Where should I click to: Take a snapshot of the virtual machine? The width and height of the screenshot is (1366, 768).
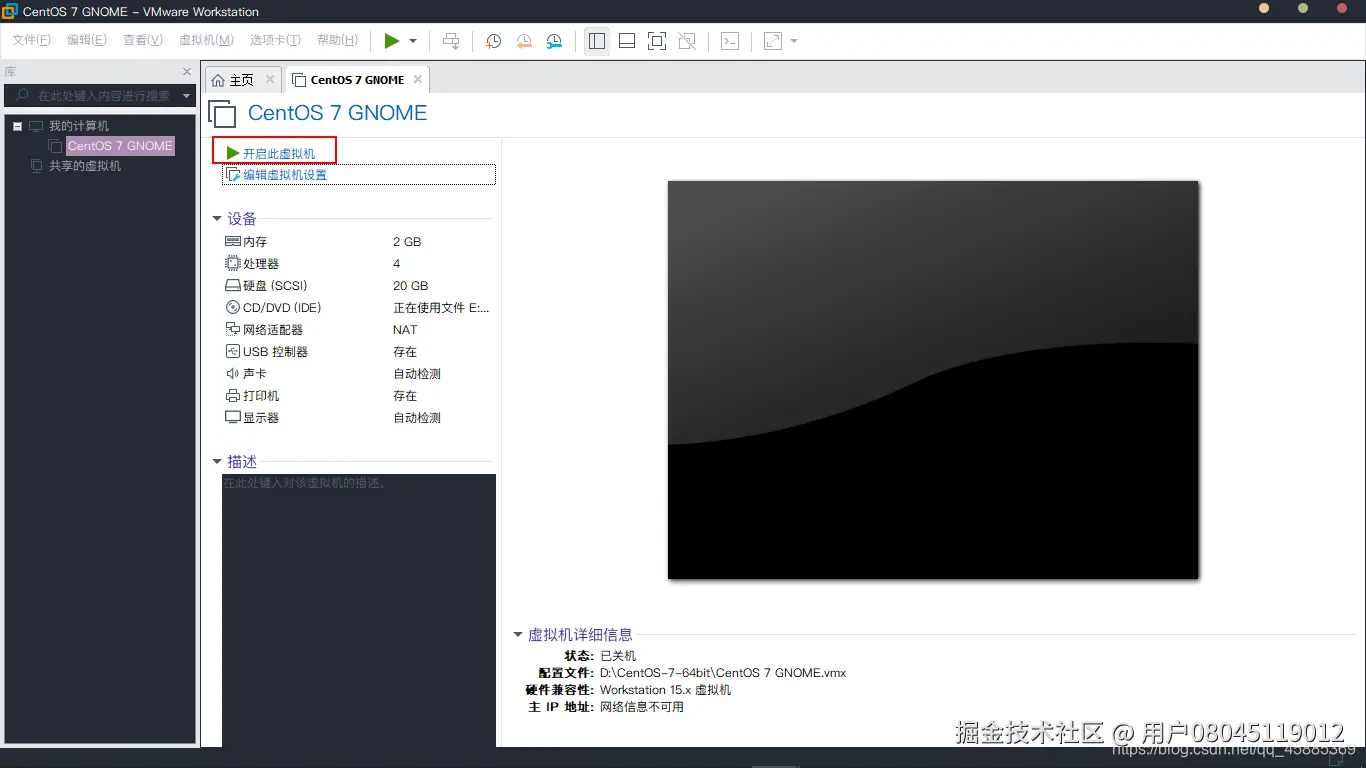[492, 41]
